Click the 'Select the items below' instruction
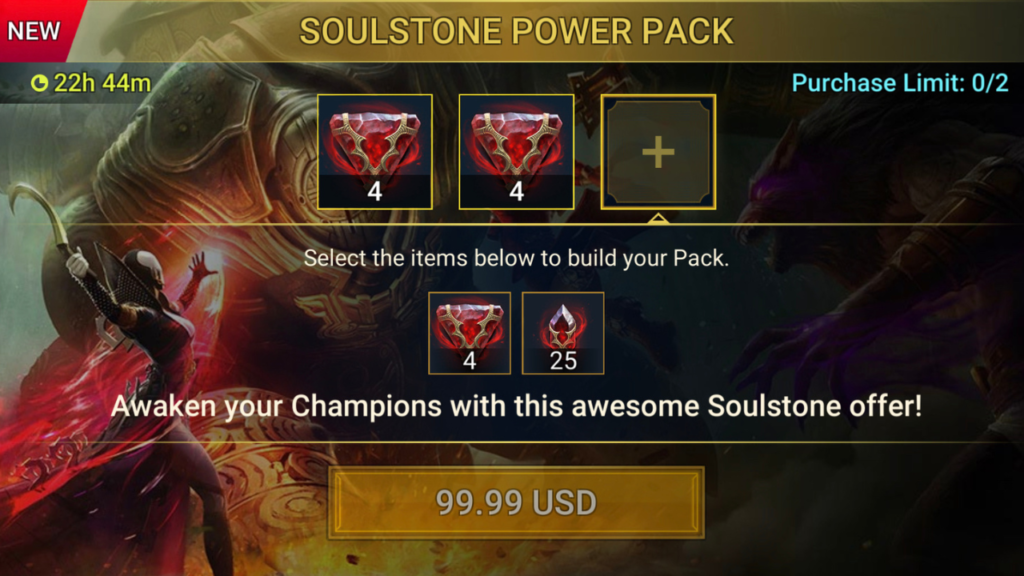The image size is (1024, 576). (x=516, y=258)
